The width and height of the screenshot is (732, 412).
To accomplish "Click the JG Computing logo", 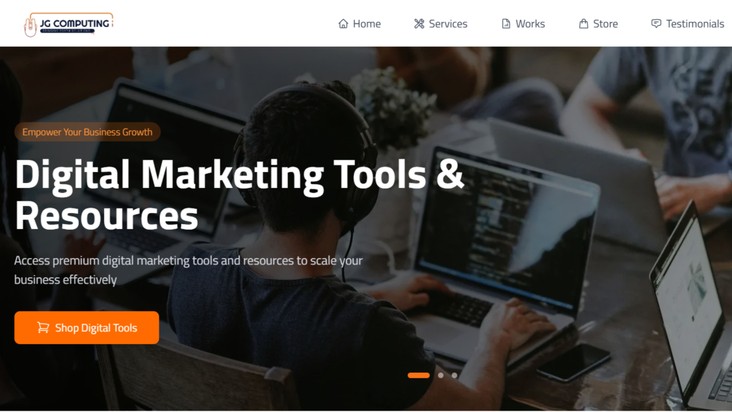I will pyautogui.click(x=69, y=24).
